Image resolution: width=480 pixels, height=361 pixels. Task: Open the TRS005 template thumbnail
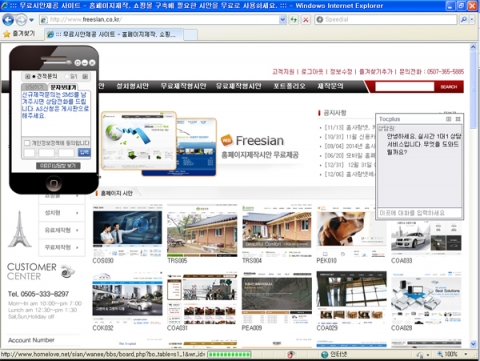click(x=202, y=231)
